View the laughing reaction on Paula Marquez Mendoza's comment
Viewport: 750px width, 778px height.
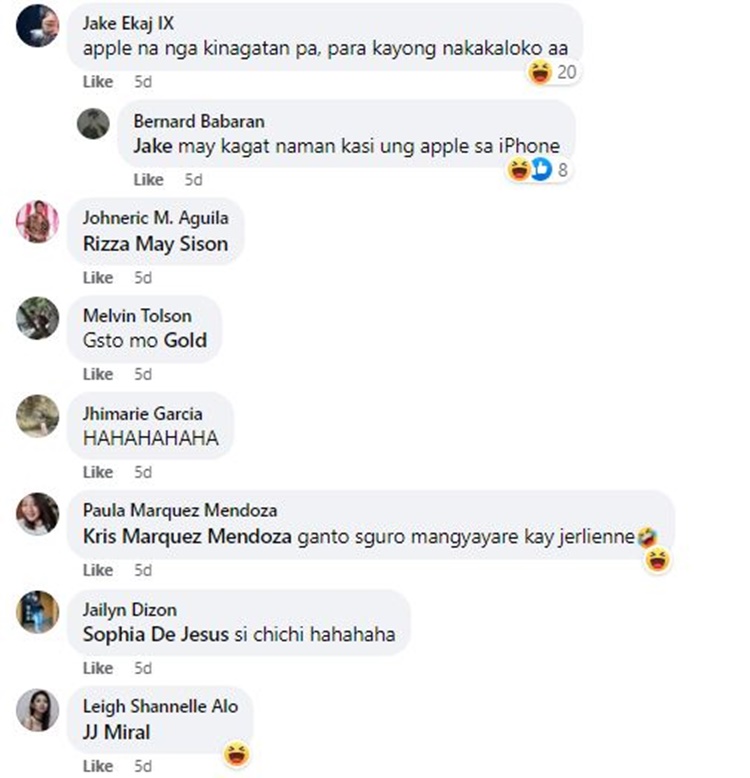pyautogui.click(x=658, y=561)
